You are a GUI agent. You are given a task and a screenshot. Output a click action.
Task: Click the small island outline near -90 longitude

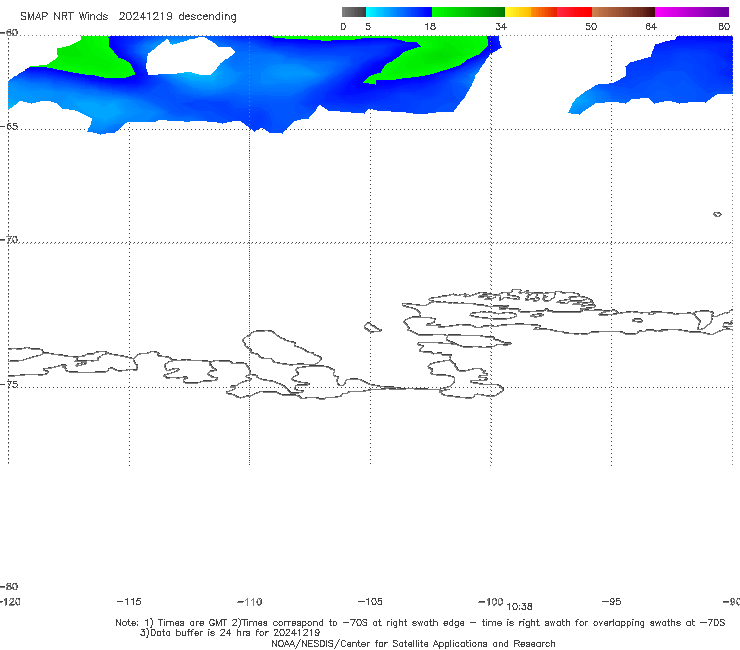pyautogui.click(x=717, y=214)
